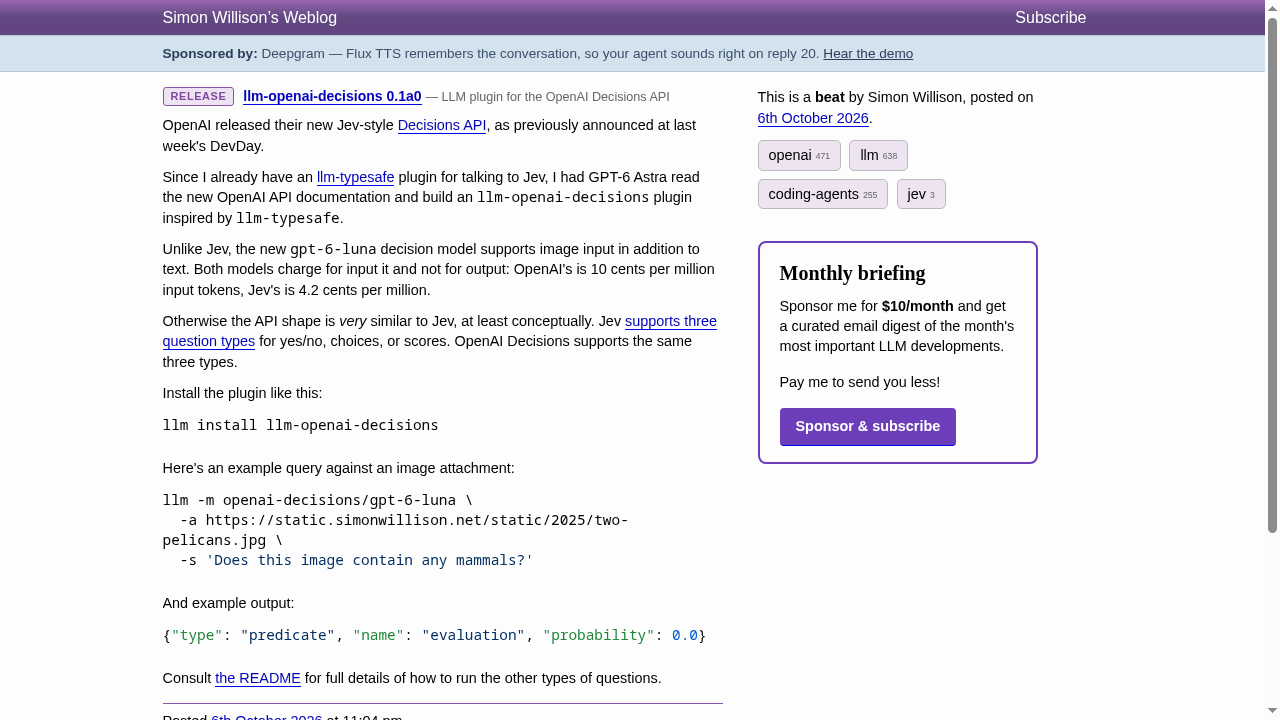Select the jev tag
1280x720 pixels.
point(921,194)
